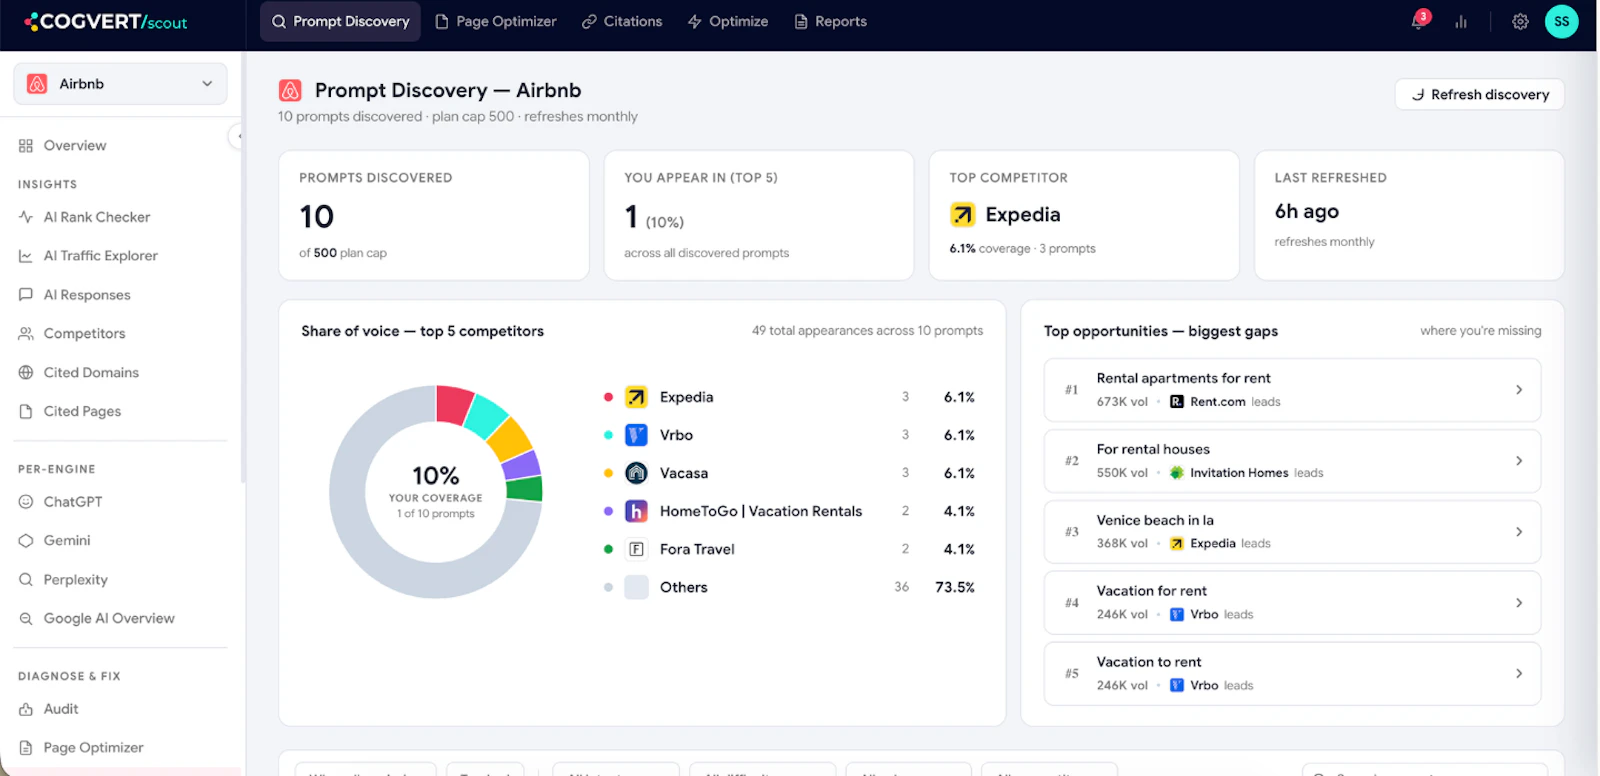This screenshot has width=1600, height=776.
Task: Open the notifications bell icon
Action: pyautogui.click(x=1419, y=21)
